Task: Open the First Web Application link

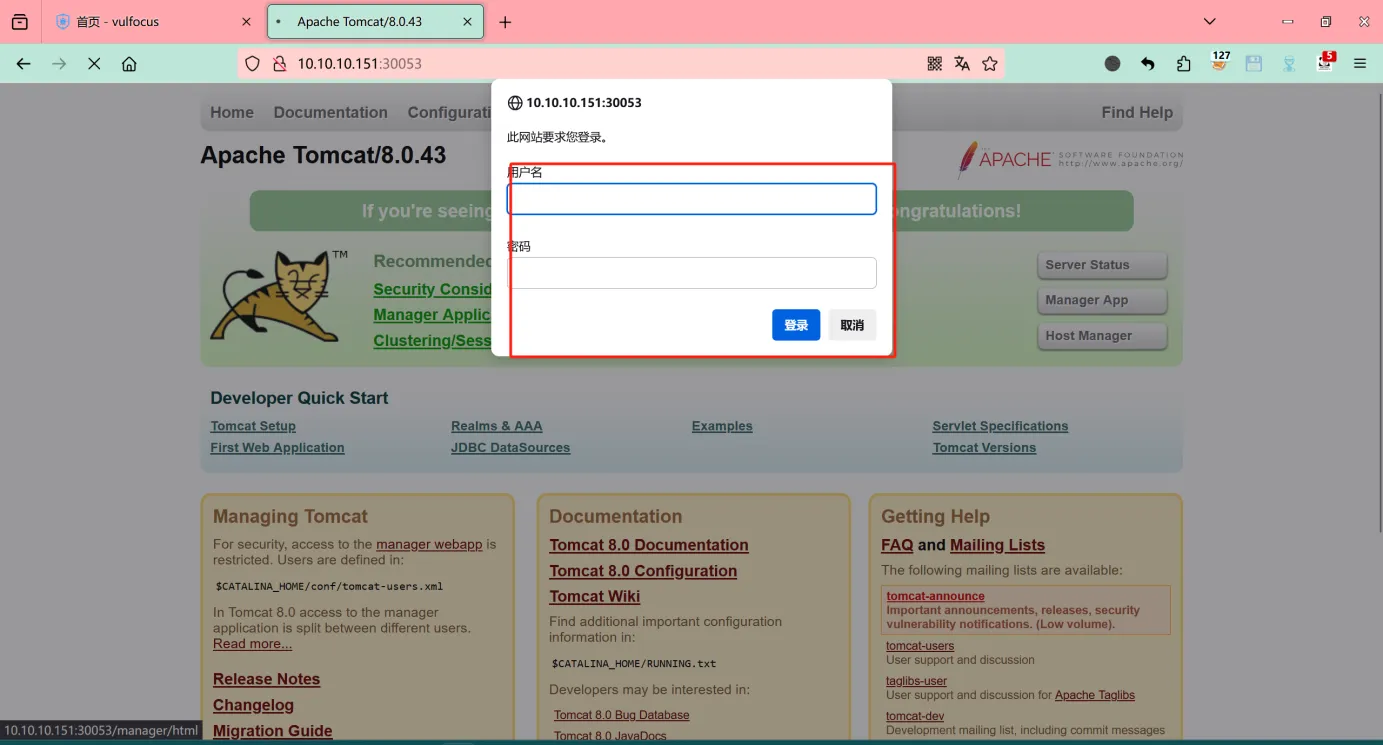Action: coord(277,448)
